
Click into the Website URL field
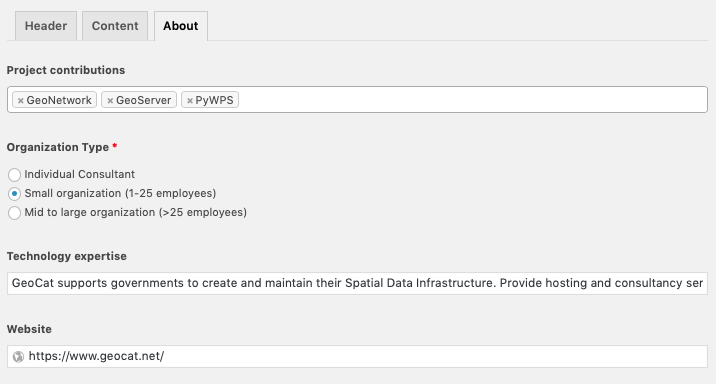click(357, 356)
